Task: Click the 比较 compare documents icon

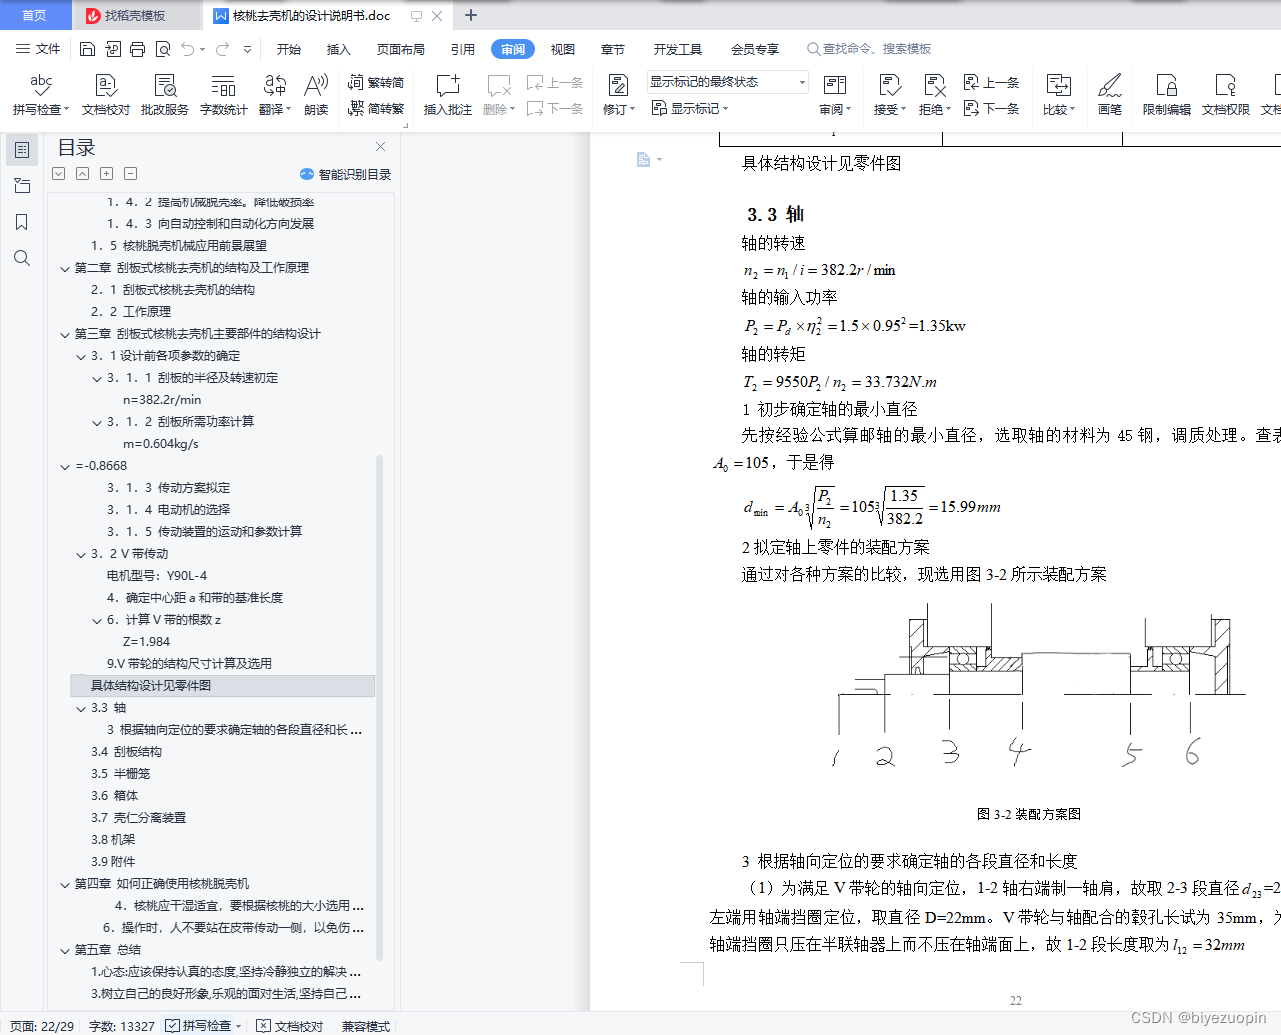Action: click(1058, 85)
